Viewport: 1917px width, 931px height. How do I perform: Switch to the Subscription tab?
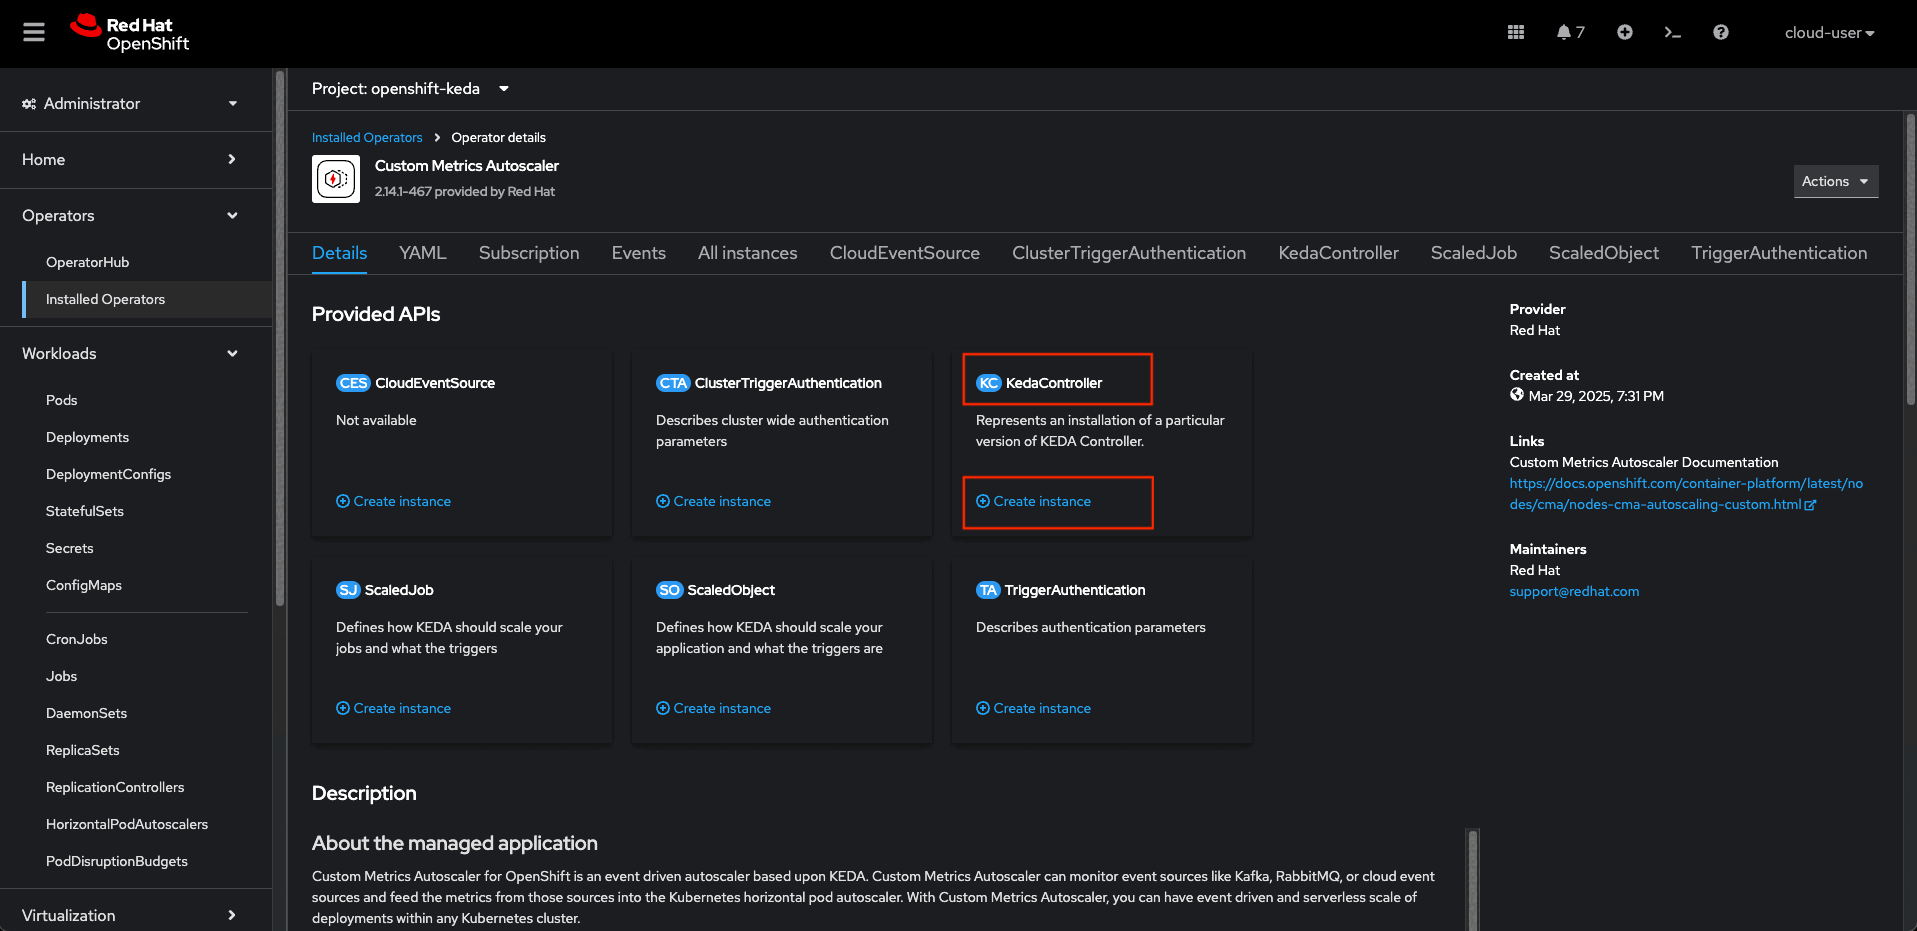pos(529,253)
